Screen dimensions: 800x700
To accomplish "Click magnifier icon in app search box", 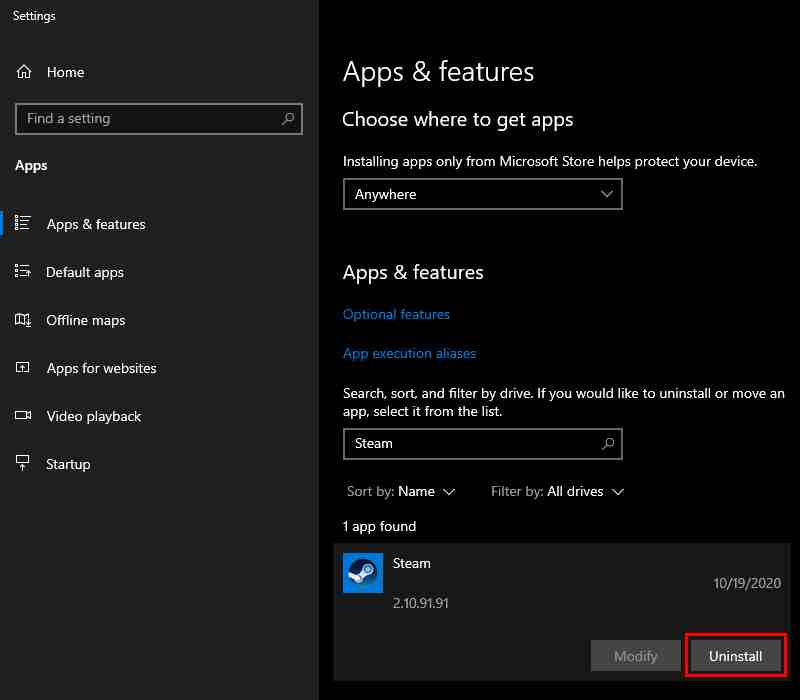I will (608, 443).
